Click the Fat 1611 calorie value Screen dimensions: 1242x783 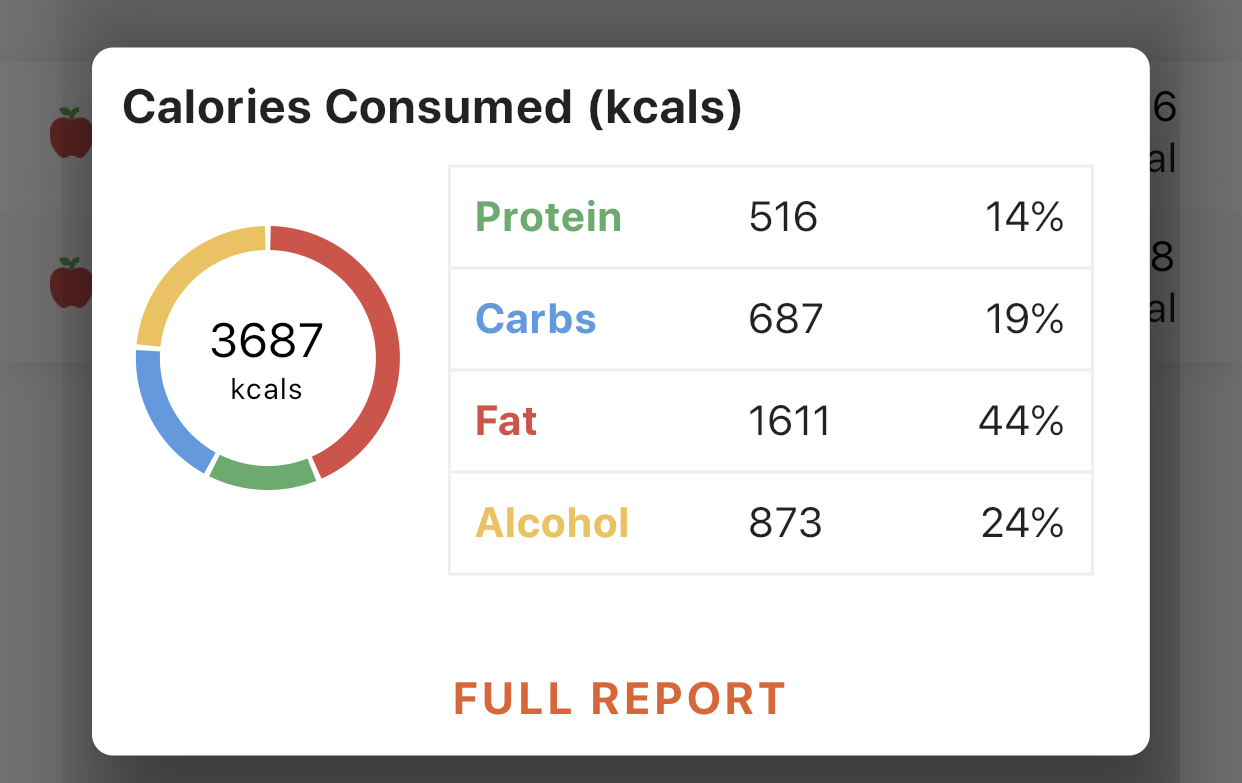click(x=789, y=421)
